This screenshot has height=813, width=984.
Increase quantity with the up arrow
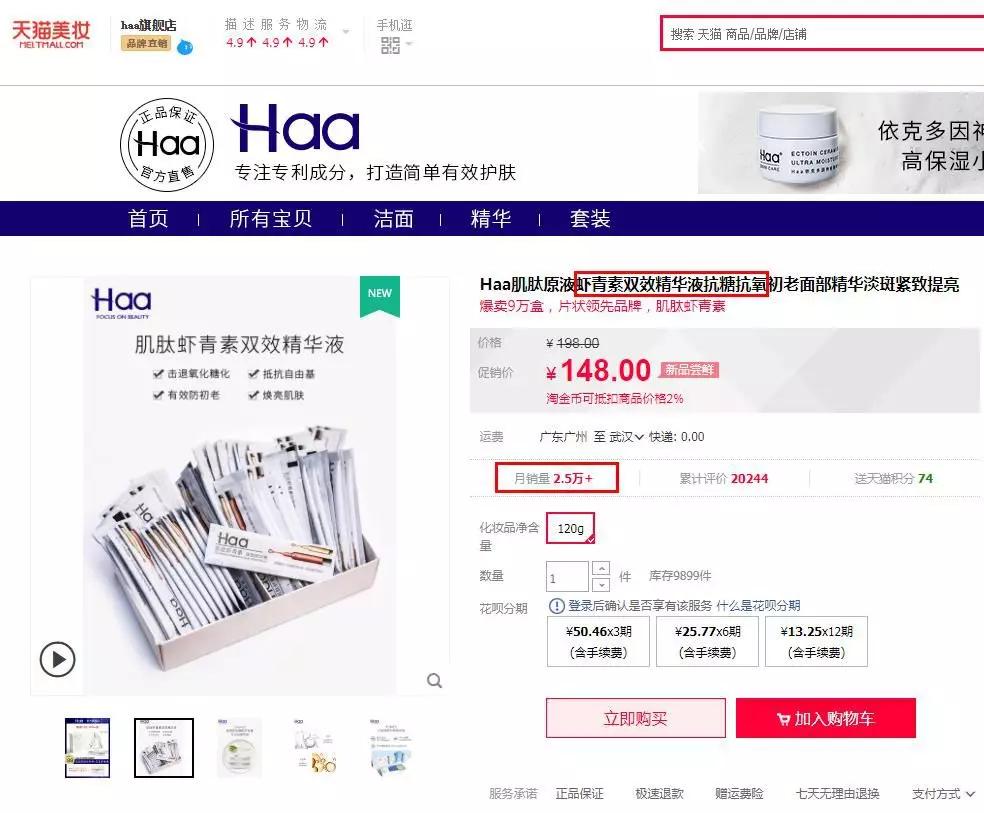point(601,568)
